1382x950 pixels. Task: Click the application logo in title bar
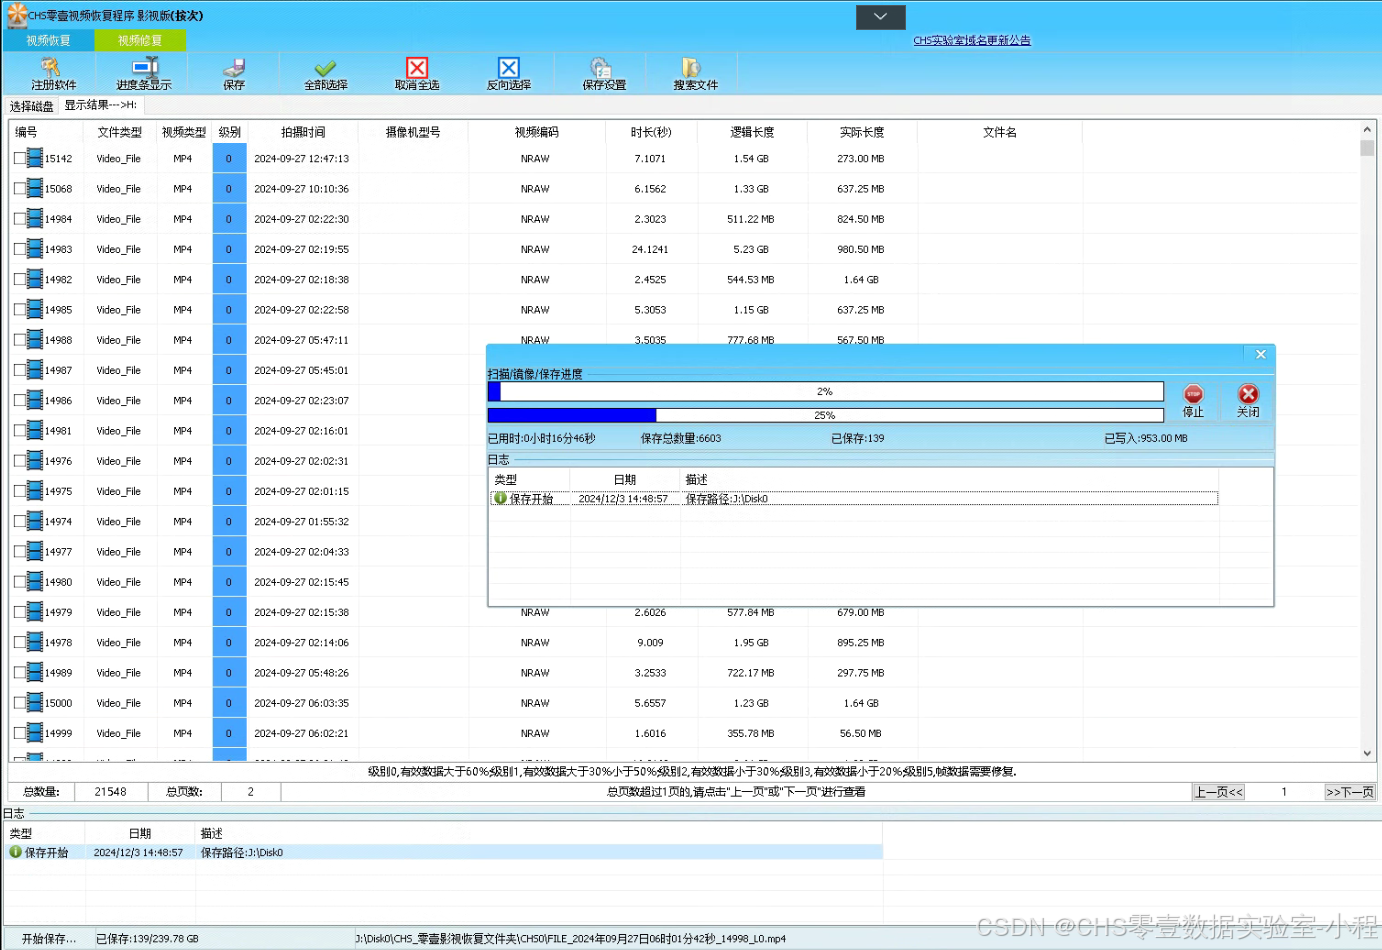[x=17, y=14]
